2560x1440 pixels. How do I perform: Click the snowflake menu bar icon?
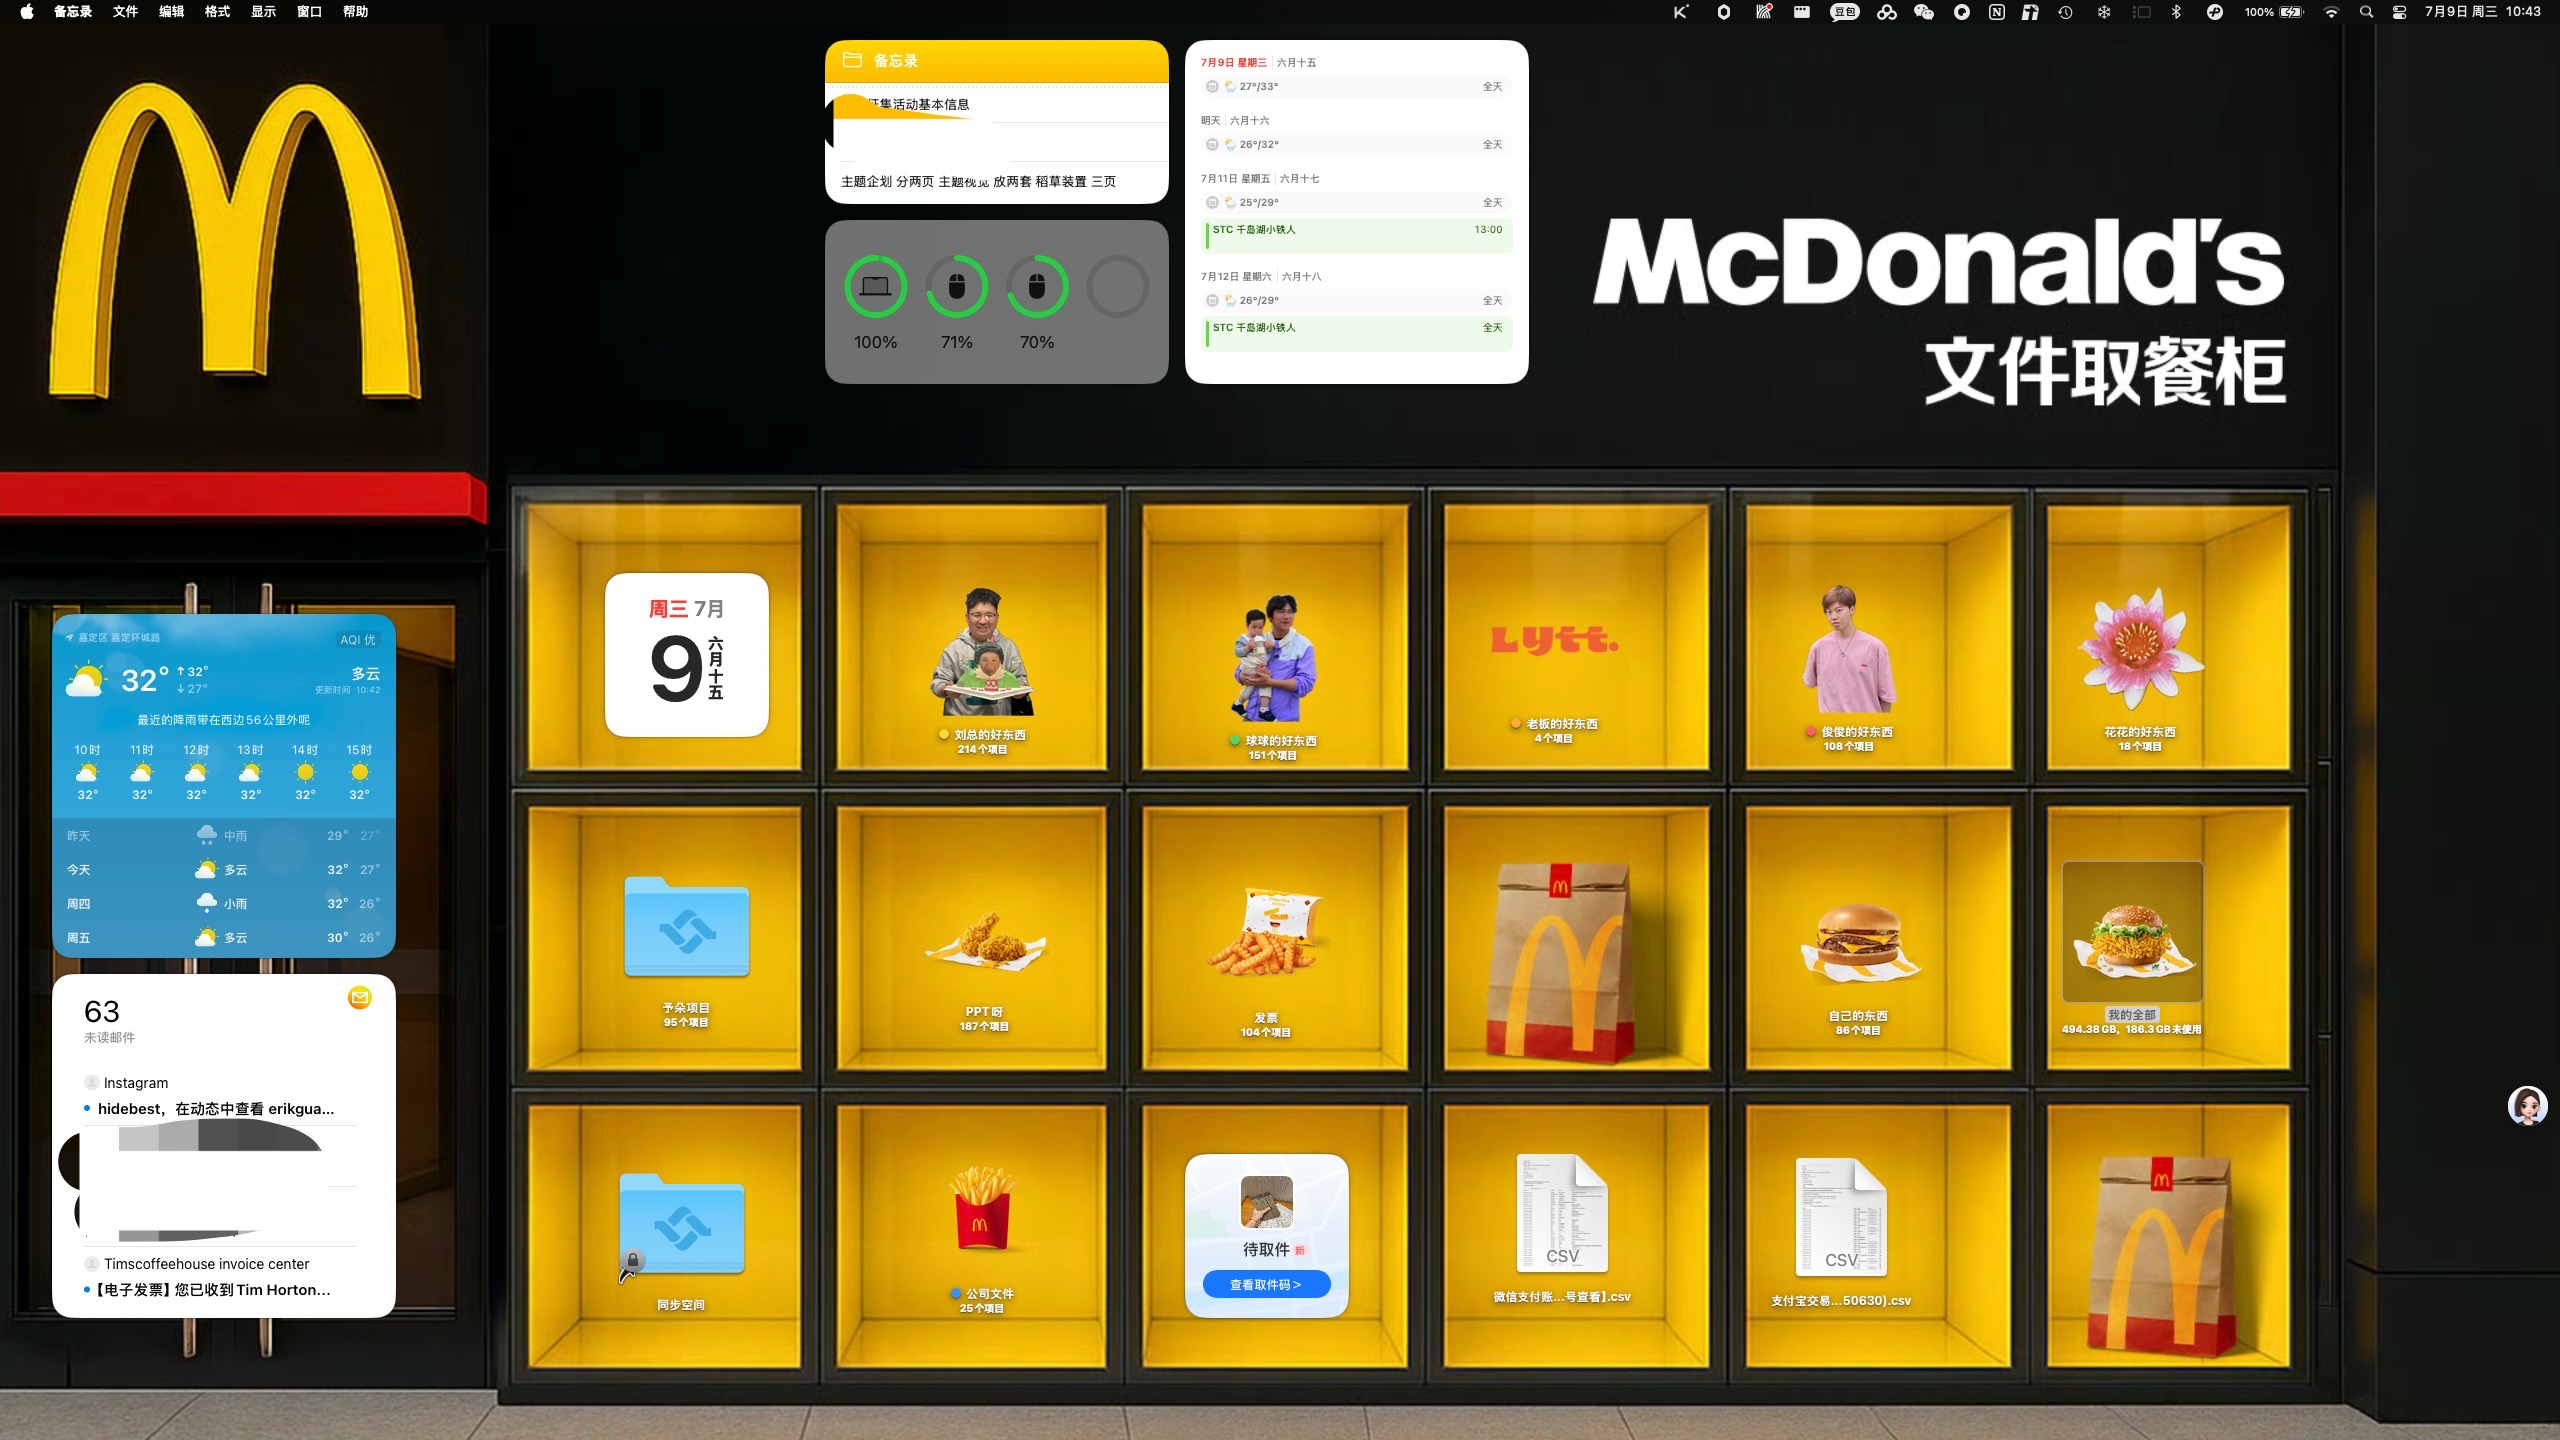click(x=2104, y=12)
